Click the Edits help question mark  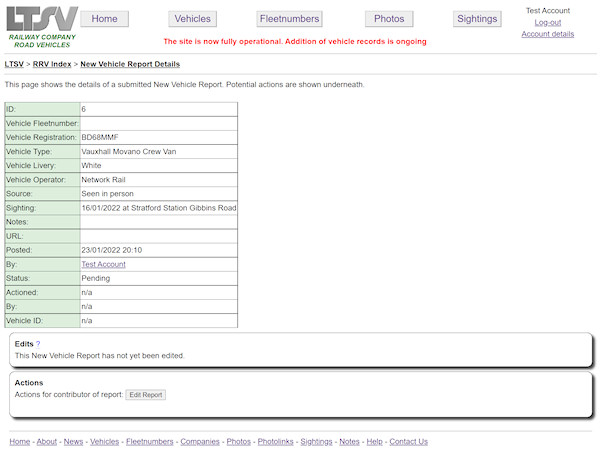tap(38, 343)
